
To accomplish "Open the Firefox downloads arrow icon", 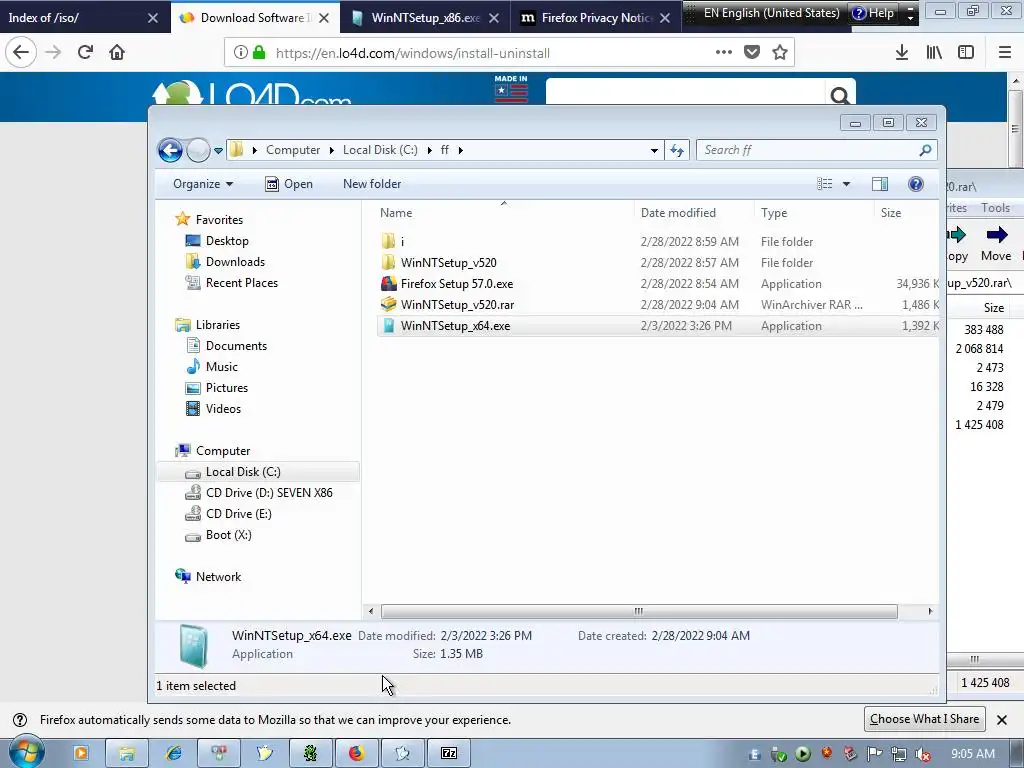I will point(902,52).
